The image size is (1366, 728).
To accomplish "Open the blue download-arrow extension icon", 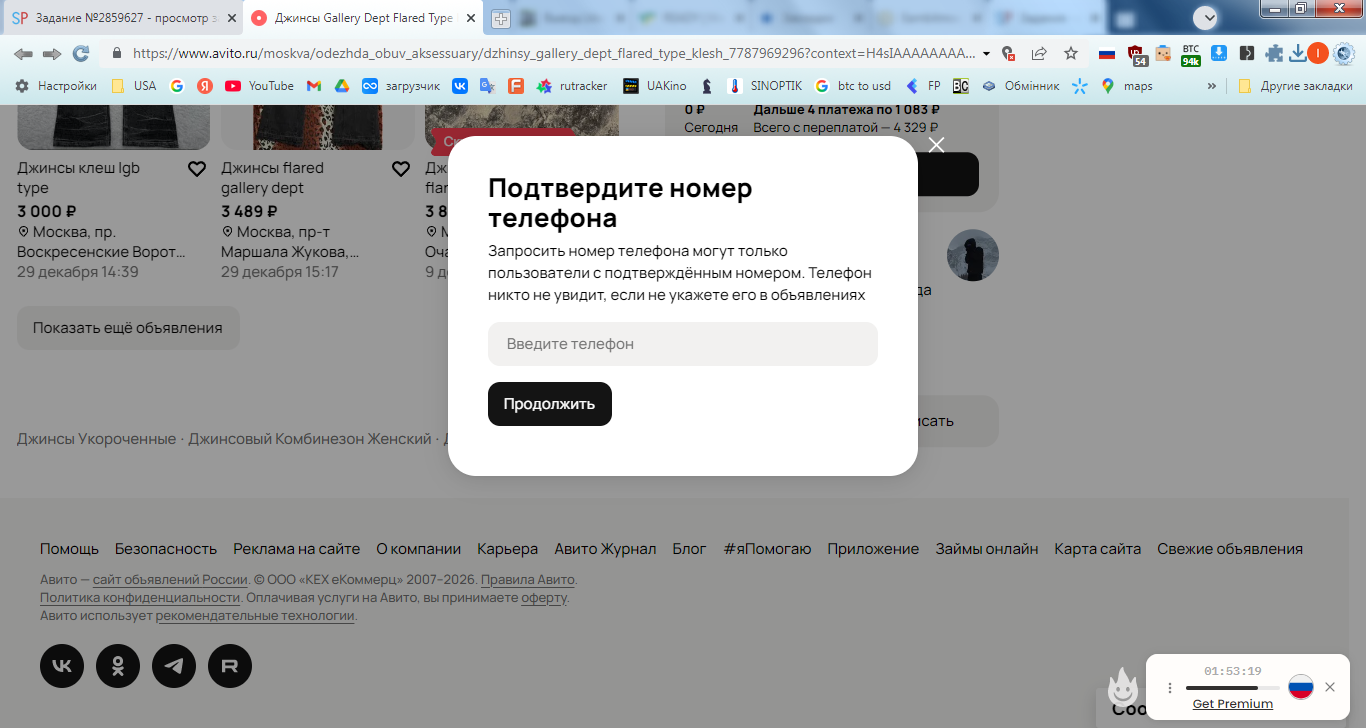I will (1219, 54).
